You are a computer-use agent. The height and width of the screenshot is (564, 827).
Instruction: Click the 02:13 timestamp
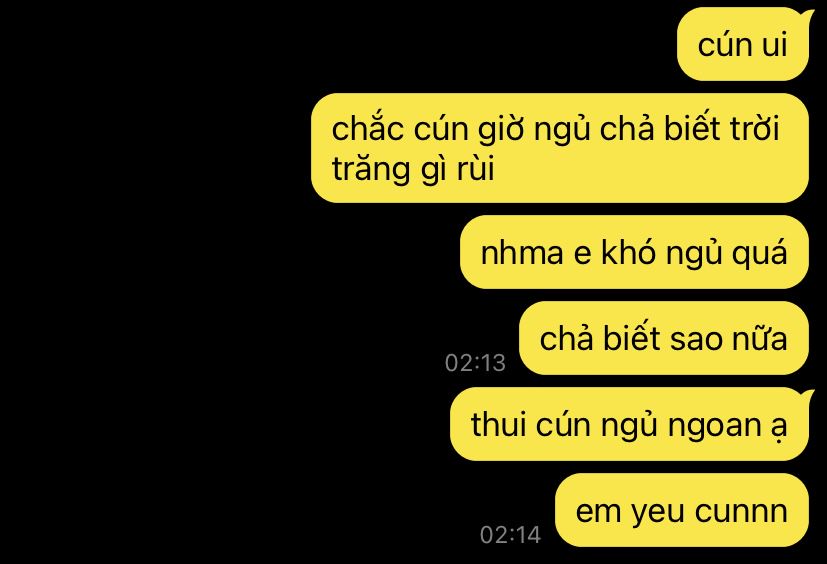click(x=475, y=362)
